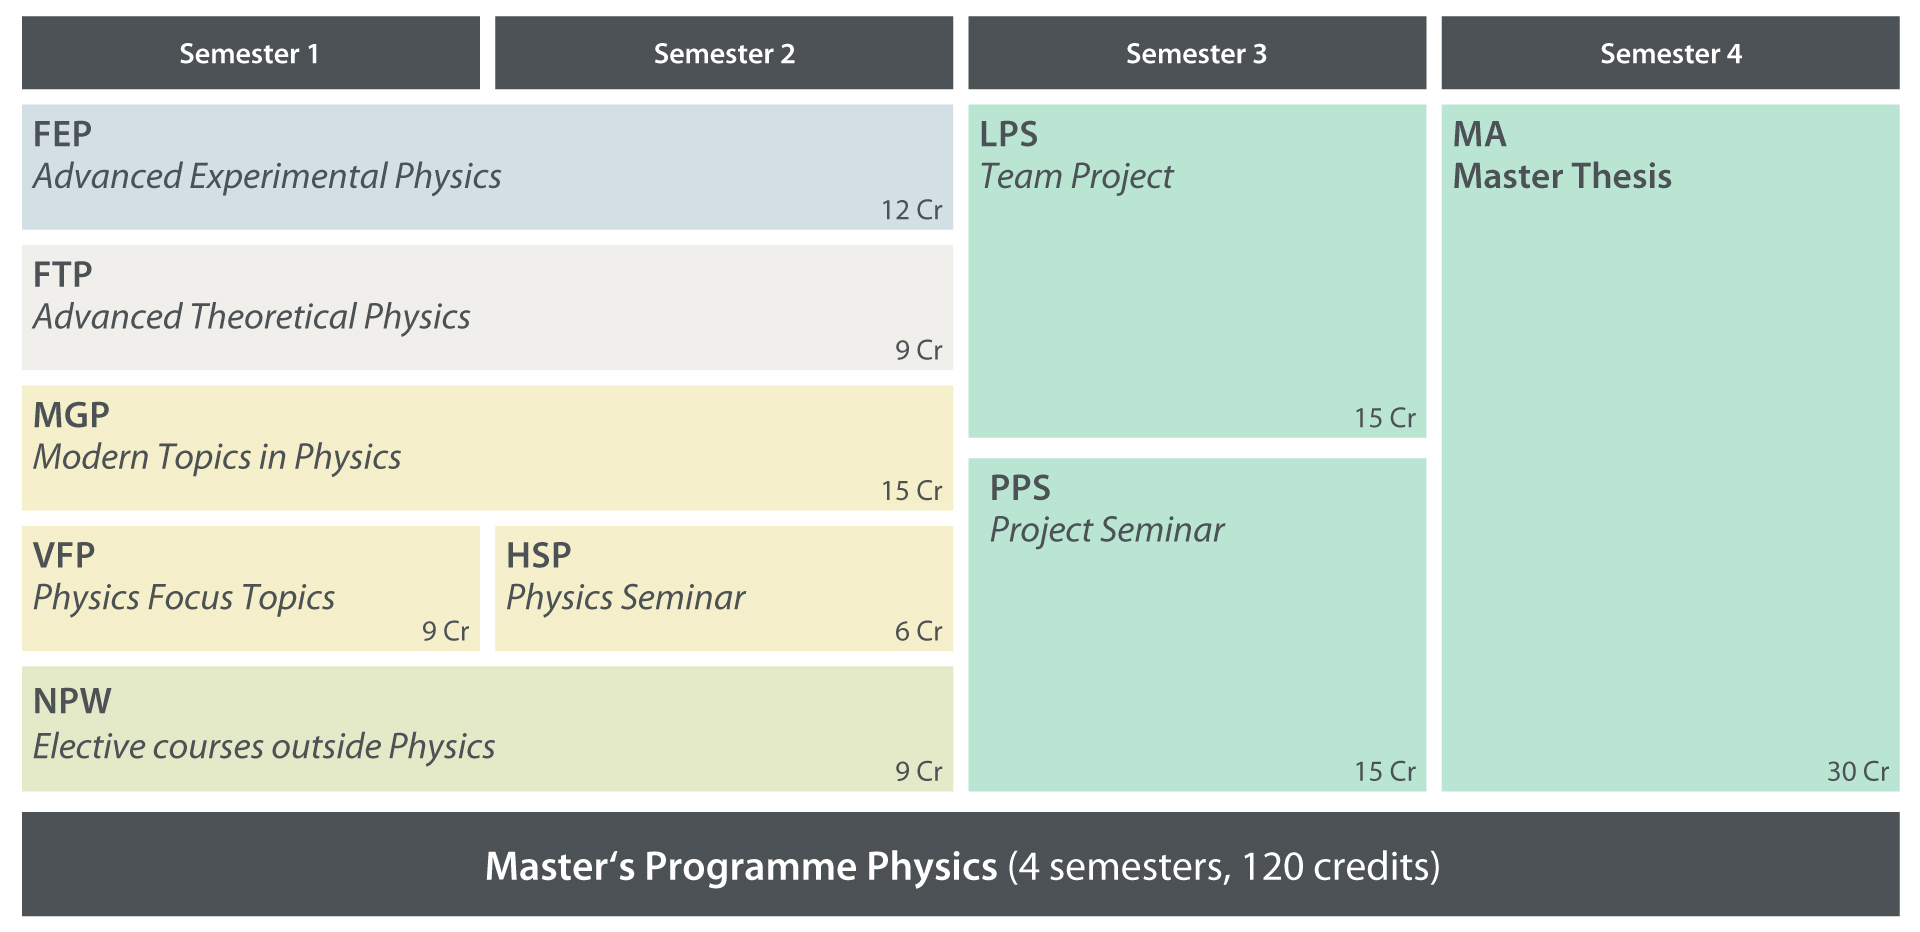The width and height of the screenshot is (1920, 932).
Task: Click the 9 Cr label in VFP
Action: coord(445,631)
